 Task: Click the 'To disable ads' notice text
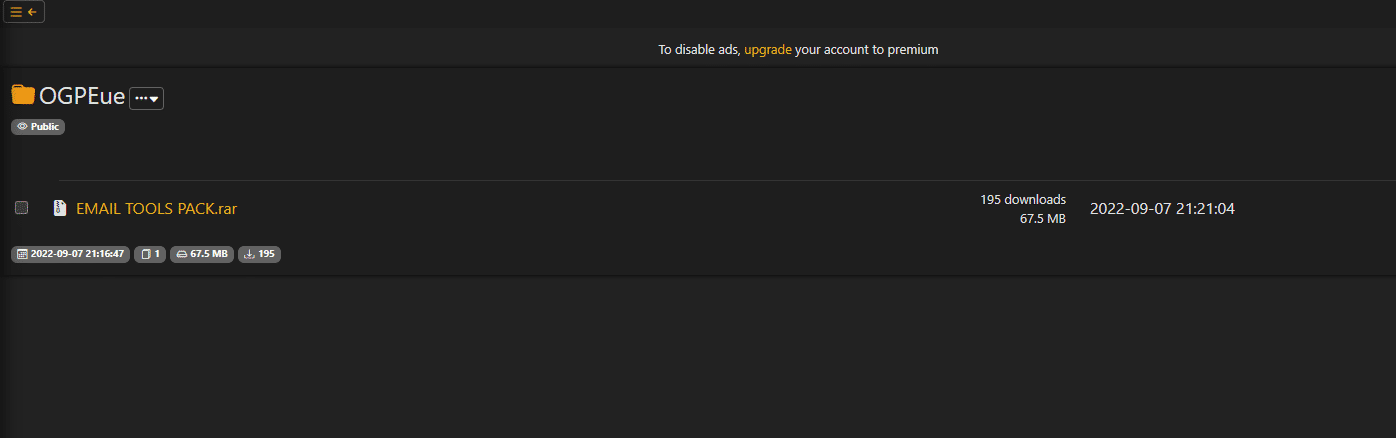(698, 49)
